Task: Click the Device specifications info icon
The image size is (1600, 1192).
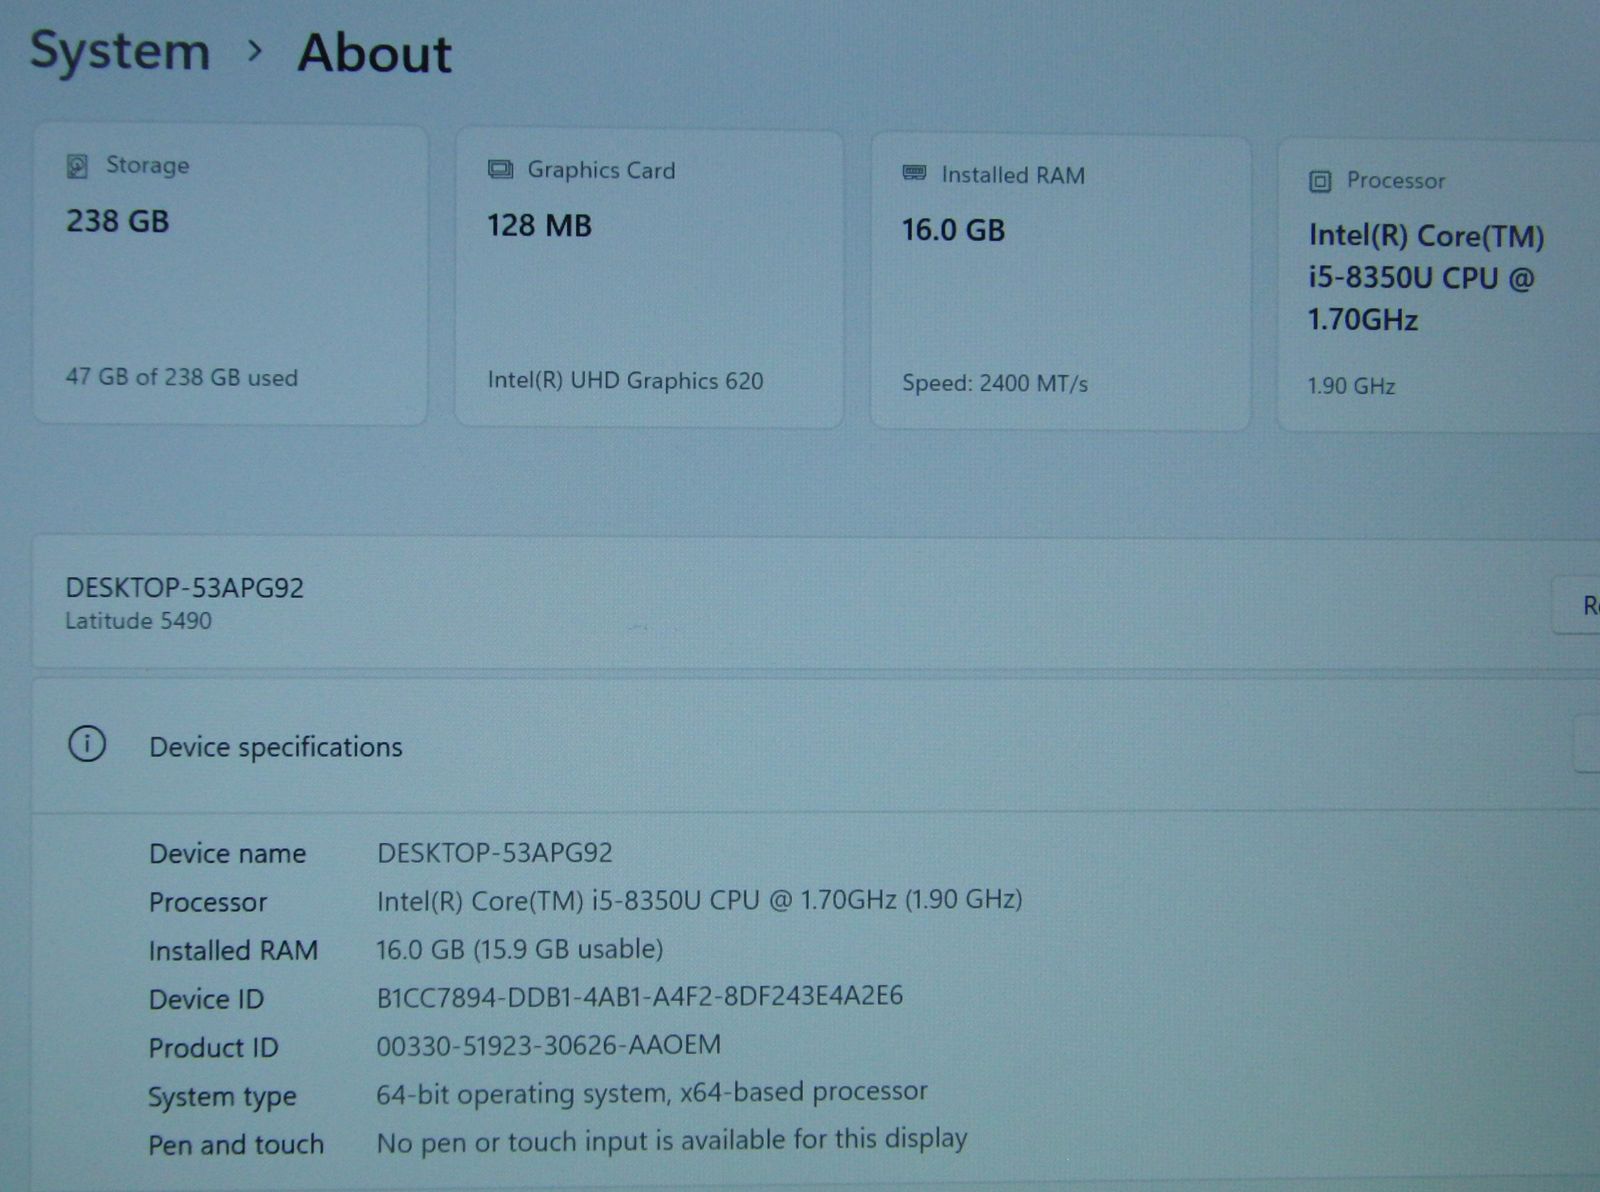Action: [x=87, y=744]
